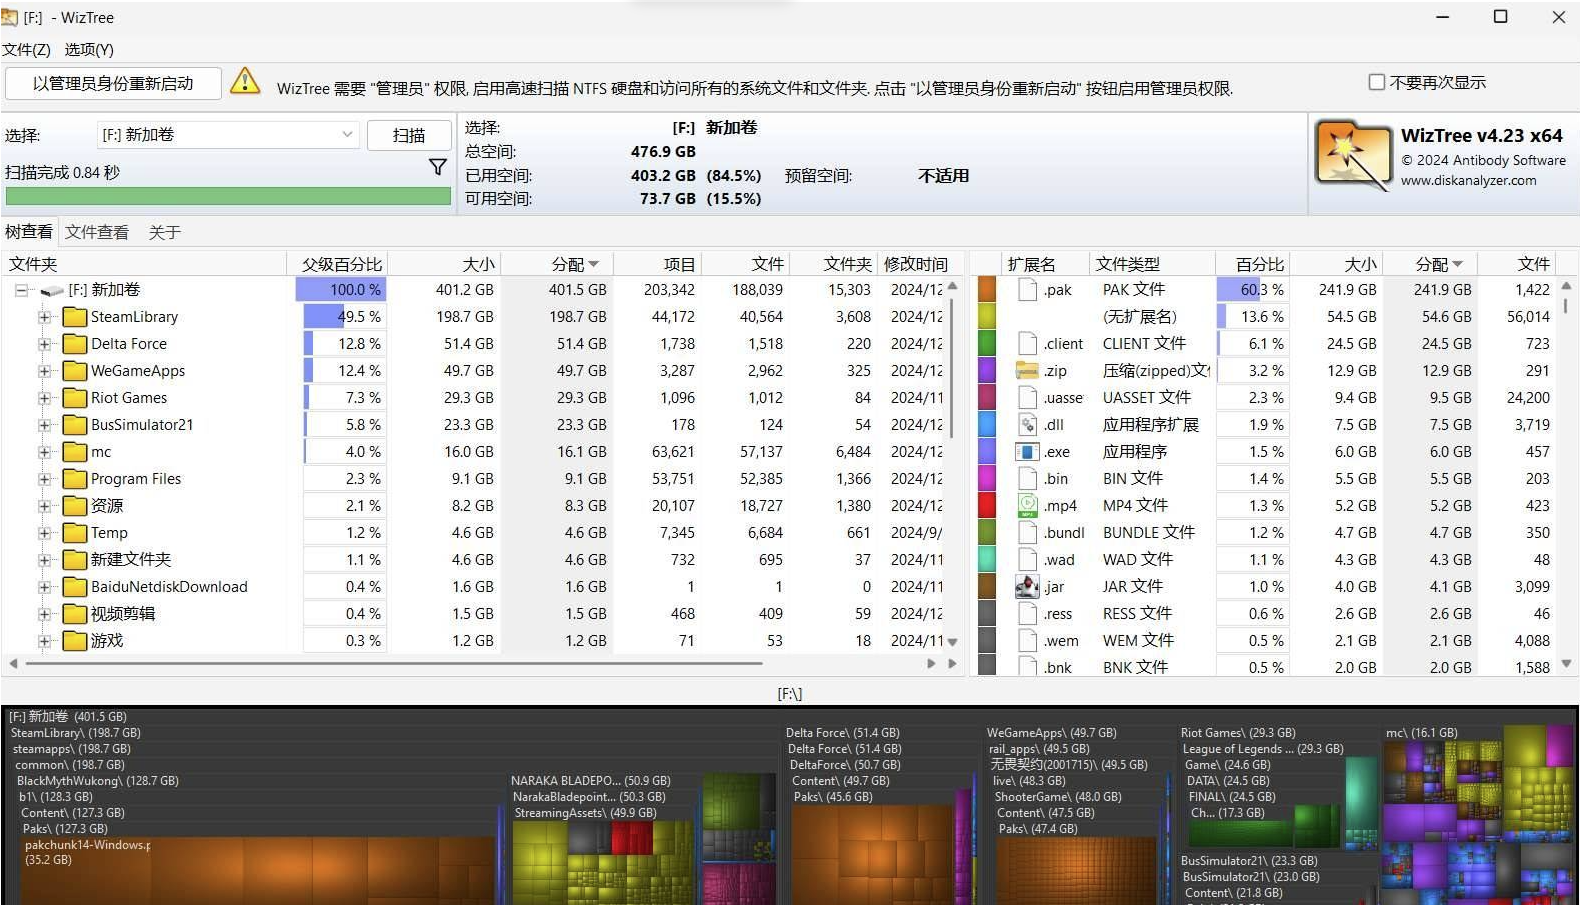Click the pakchunk14-Windows treemap block
Screen dimensions: 1580x905
(x=250, y=870)
